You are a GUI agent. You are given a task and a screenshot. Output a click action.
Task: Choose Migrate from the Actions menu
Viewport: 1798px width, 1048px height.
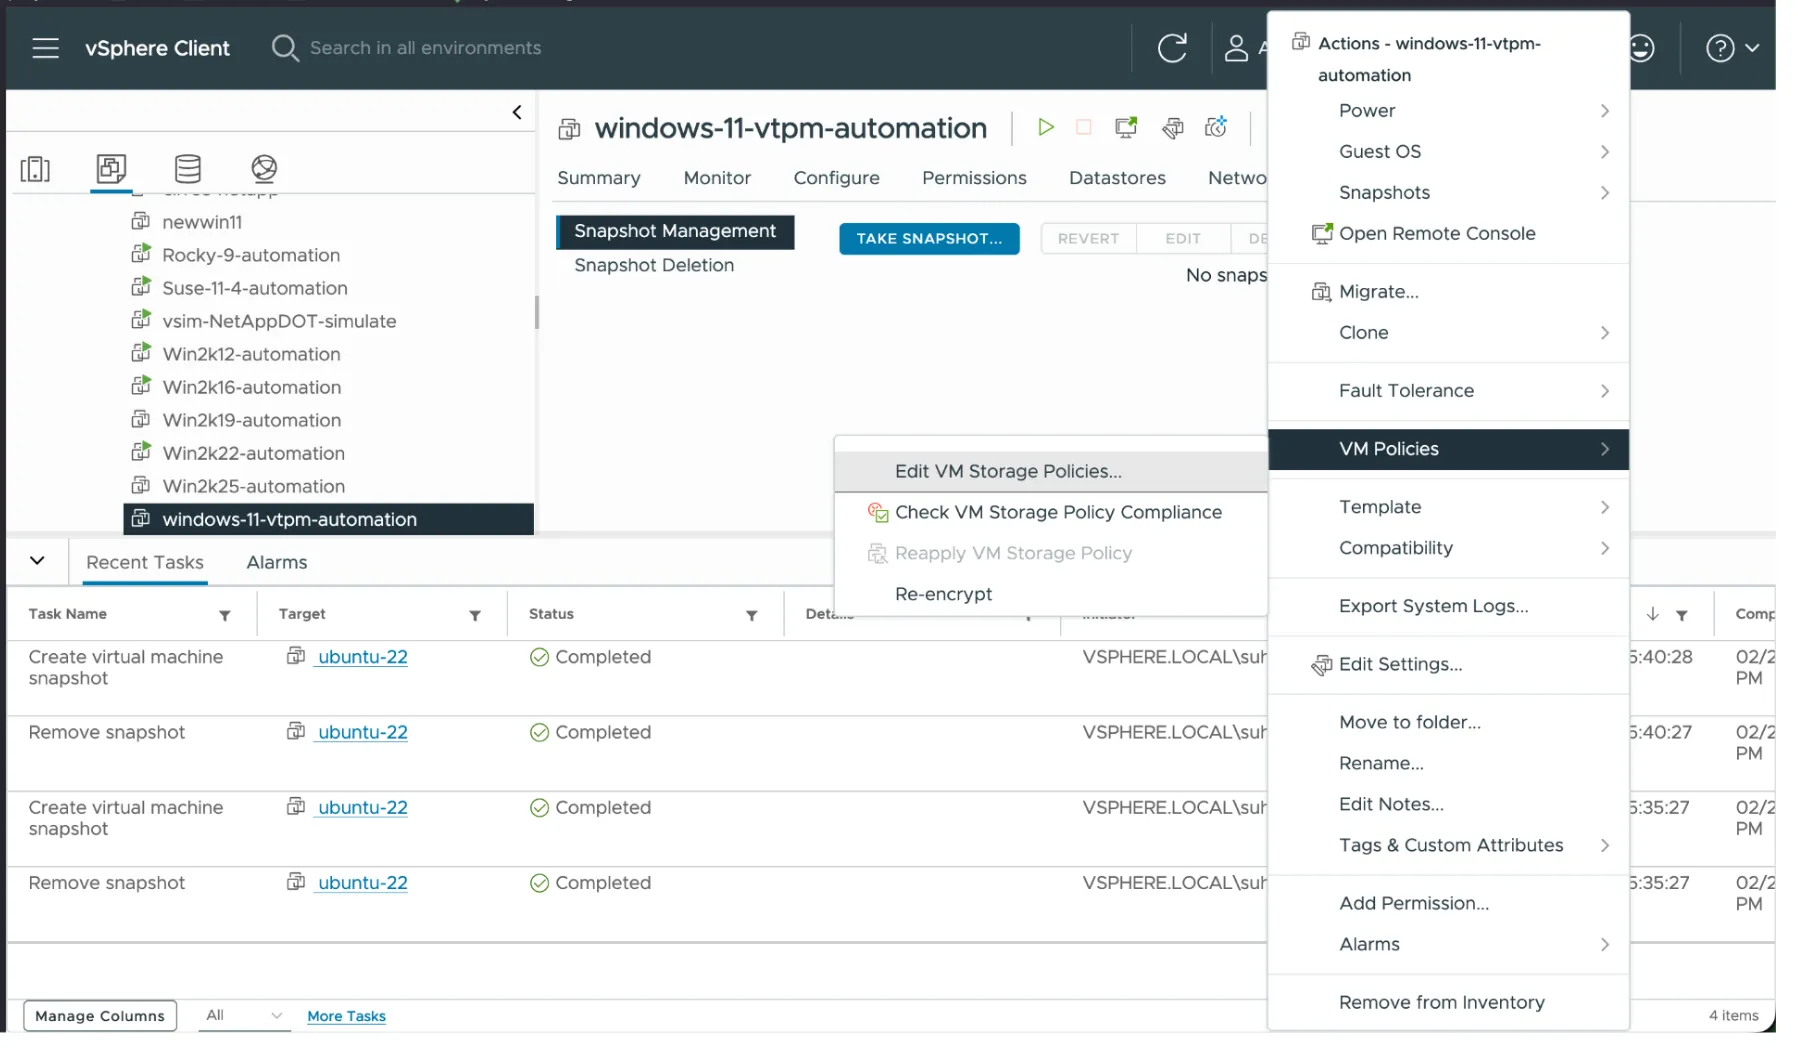point(1378,291)
